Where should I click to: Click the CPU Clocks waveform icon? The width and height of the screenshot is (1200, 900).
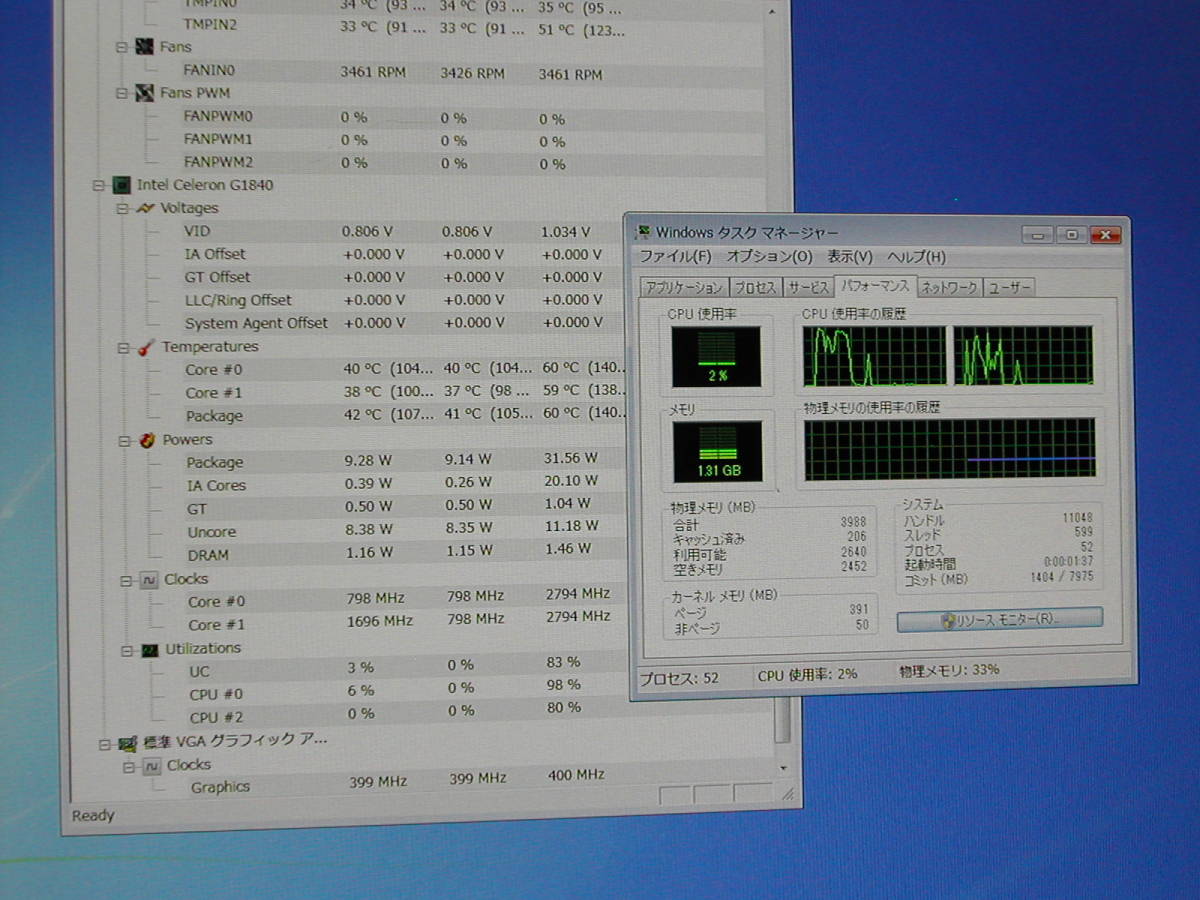click(149, 579)
